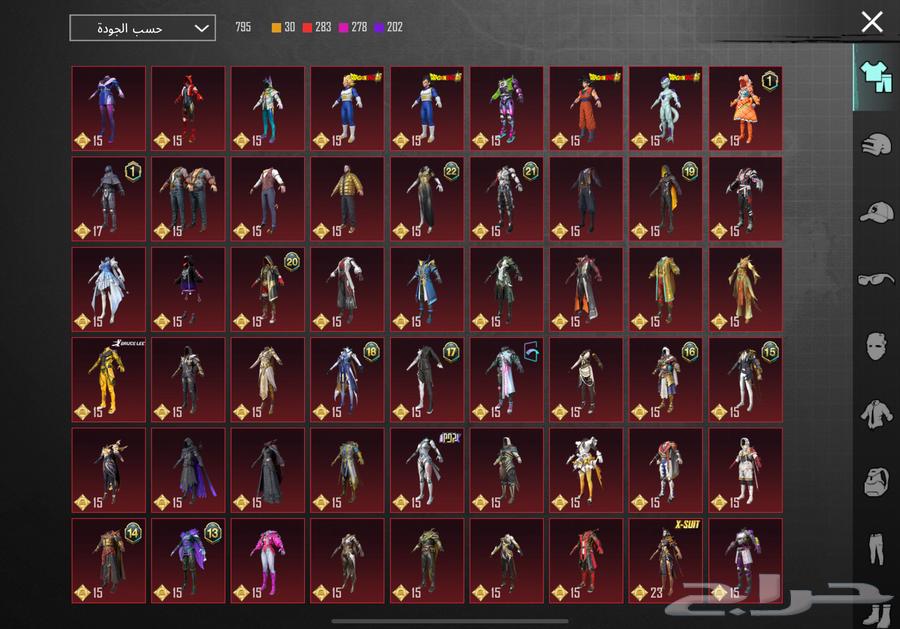Open the outfits category in the sidebar

click(x=875, y=77)
